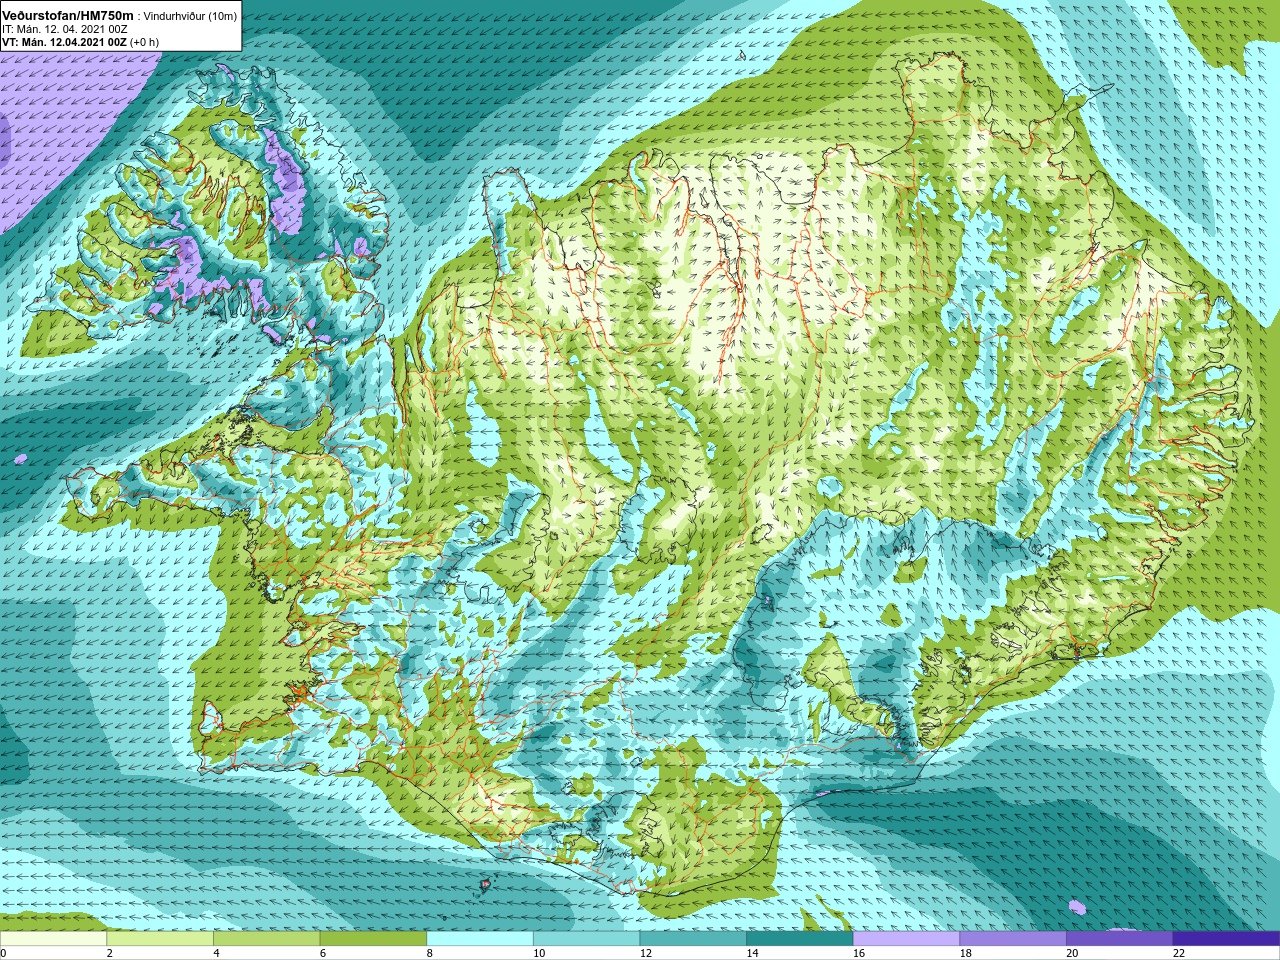Pick the 20–22 violet legend swatch
The width and height of the screenshot is (1280, 960).
click(x=1120, y=939)
